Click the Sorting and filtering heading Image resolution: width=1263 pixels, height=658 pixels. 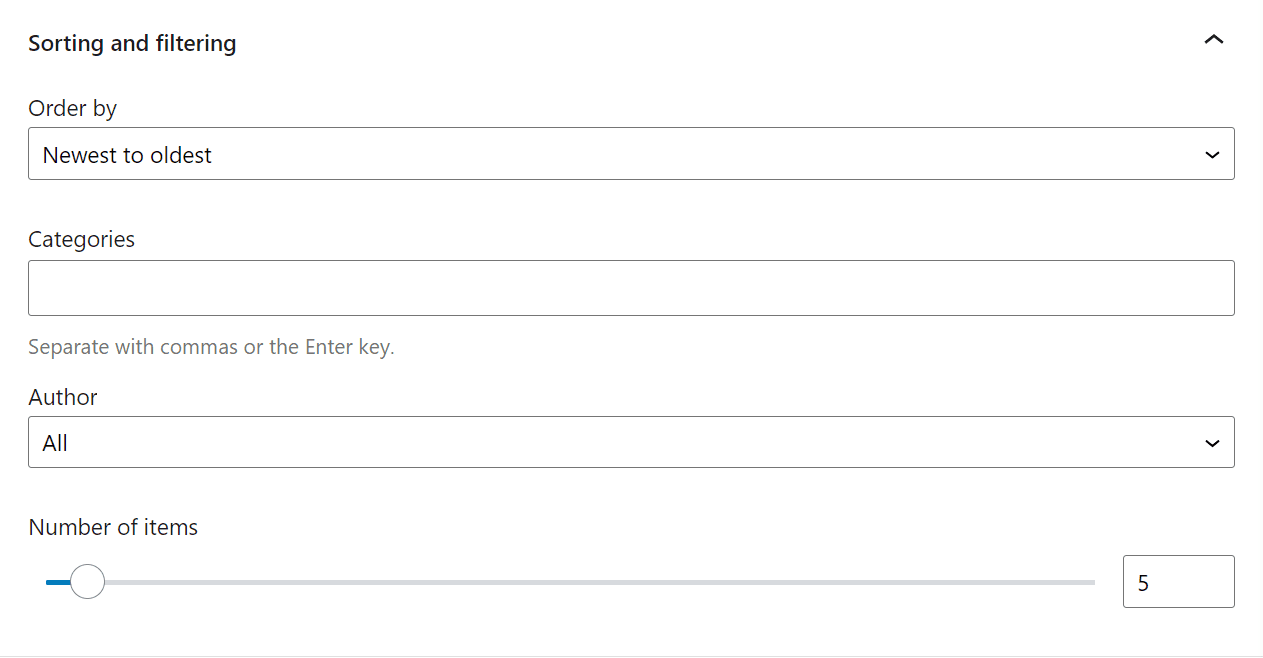132,43
